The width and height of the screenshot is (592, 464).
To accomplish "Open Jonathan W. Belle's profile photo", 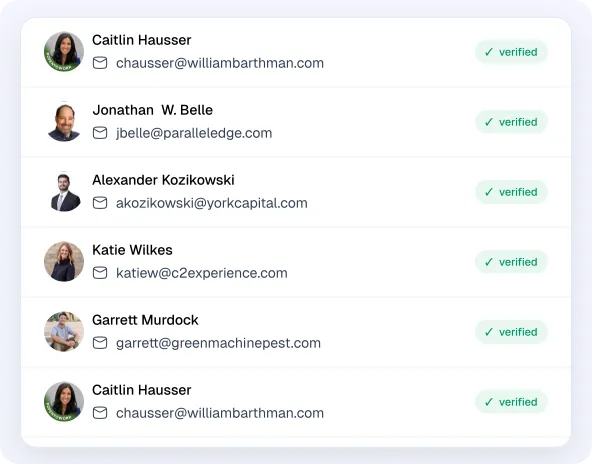I will (64, 122).
